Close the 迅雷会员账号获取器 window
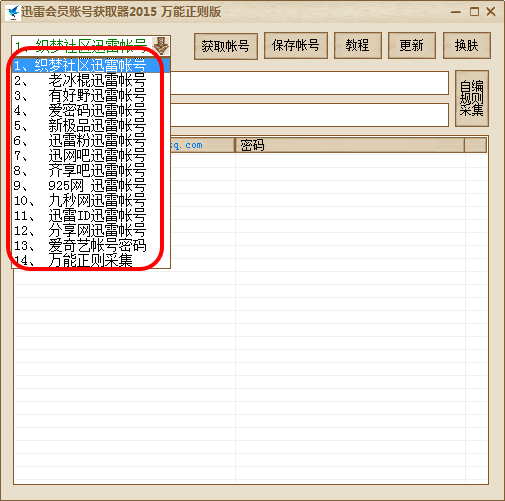The height and width of the screenshot is (501, 505). (491, 12)
